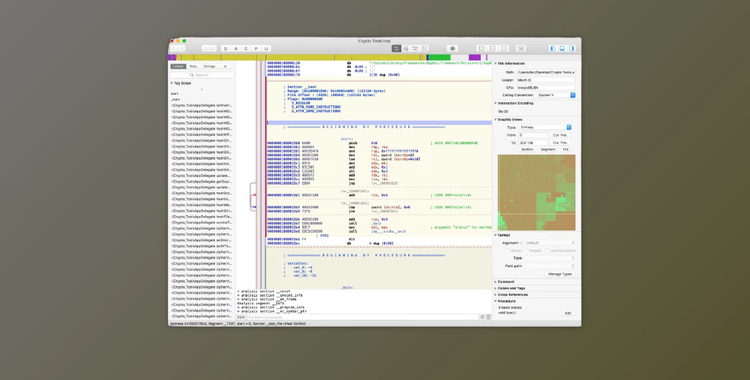This screenshot has width=750, height=380.
Task: Select the Labels tab
Action: [178, 67]
